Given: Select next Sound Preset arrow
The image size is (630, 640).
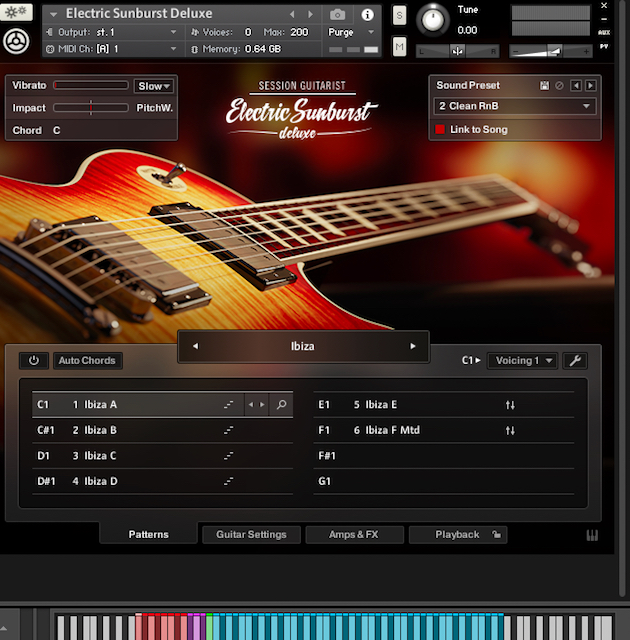Looking at the screenshot, I should 590,85.
